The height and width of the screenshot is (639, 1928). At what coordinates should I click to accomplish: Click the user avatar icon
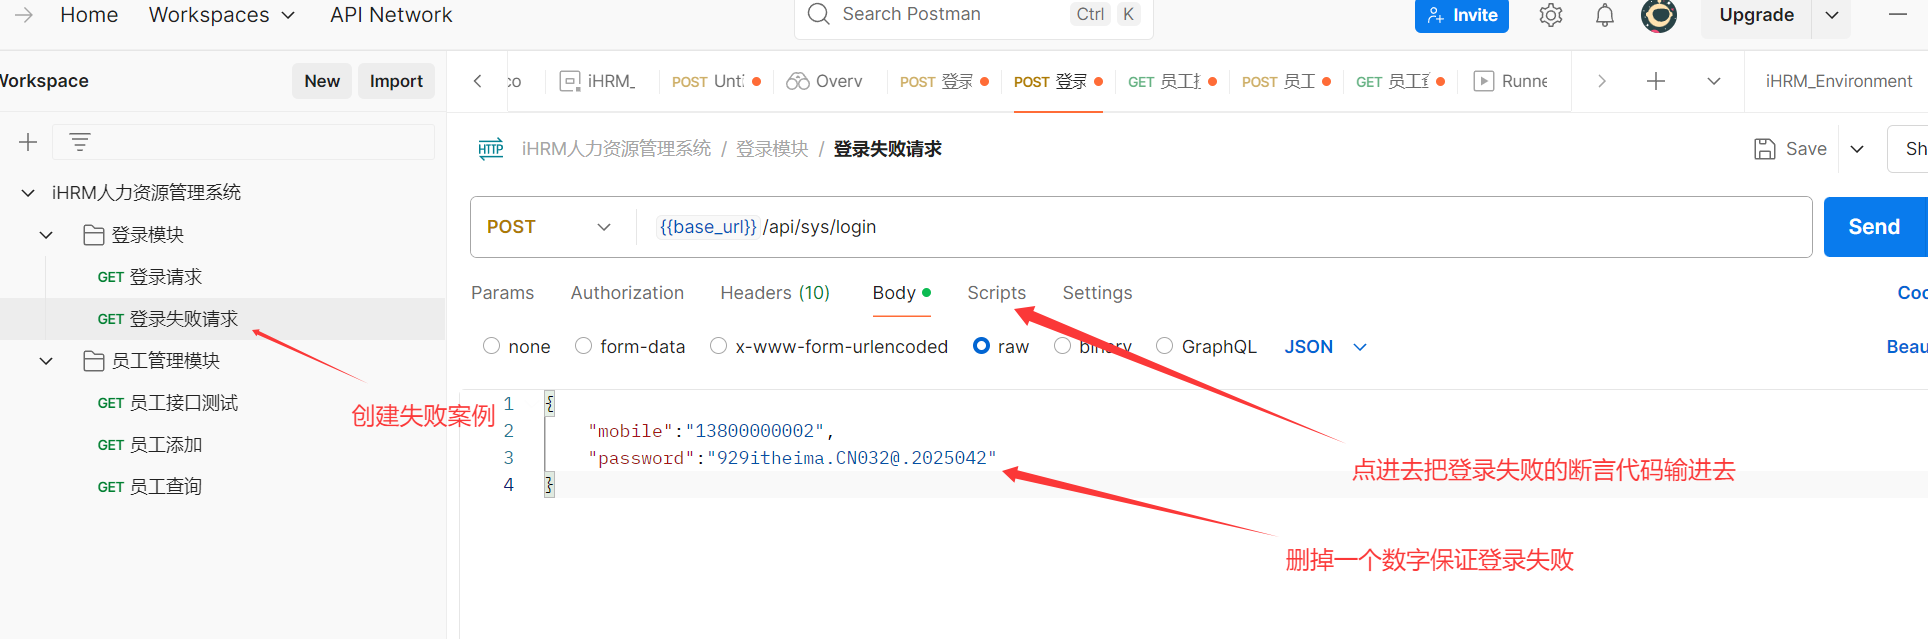click(1658, 16)
